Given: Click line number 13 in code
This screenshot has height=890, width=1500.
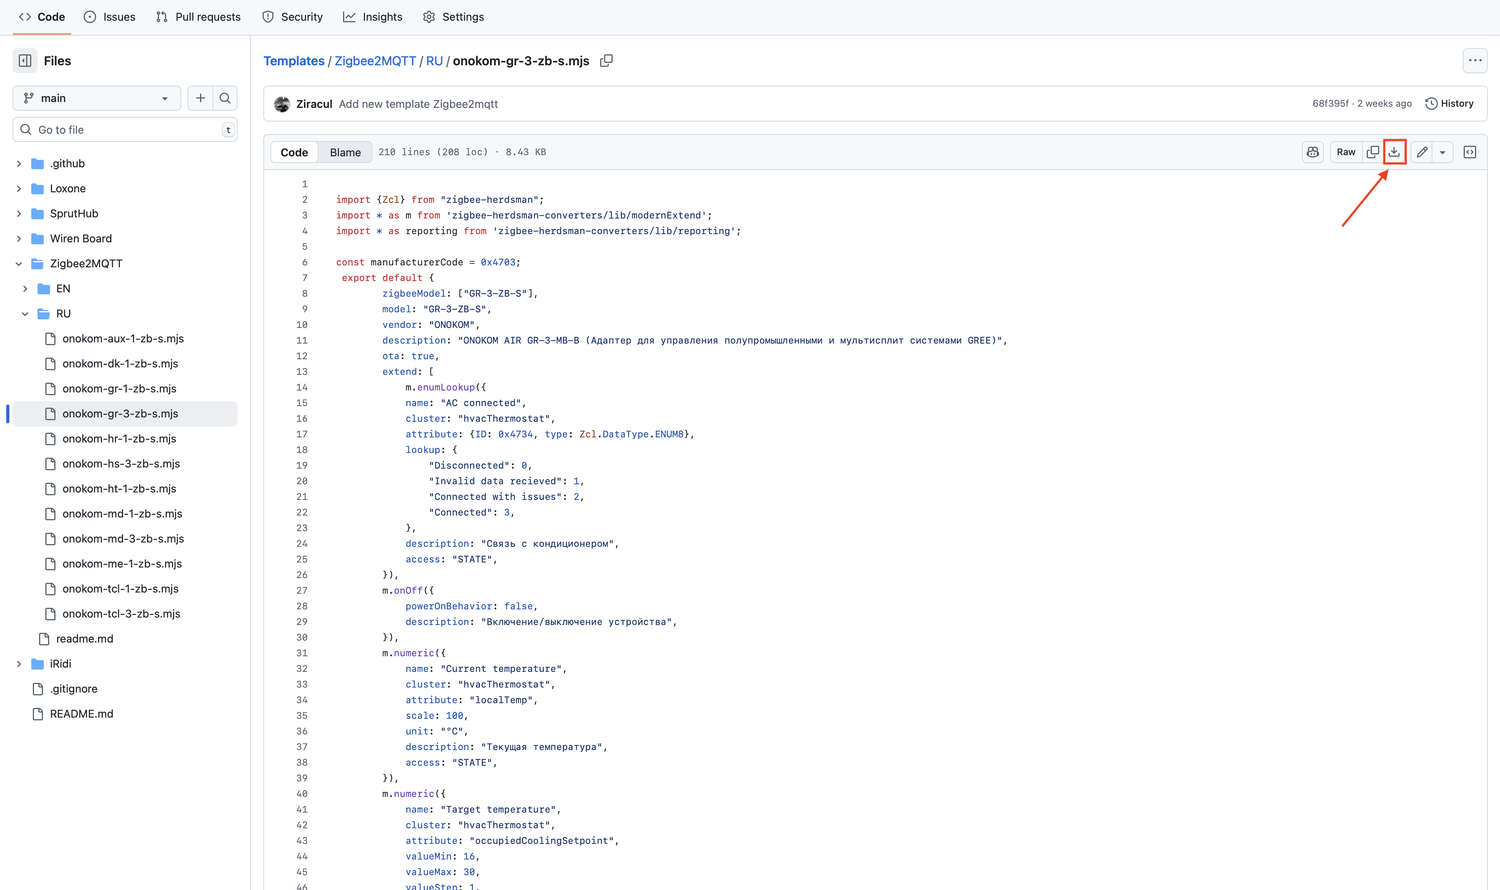Looking at the screenshot, I should point(302,372).
